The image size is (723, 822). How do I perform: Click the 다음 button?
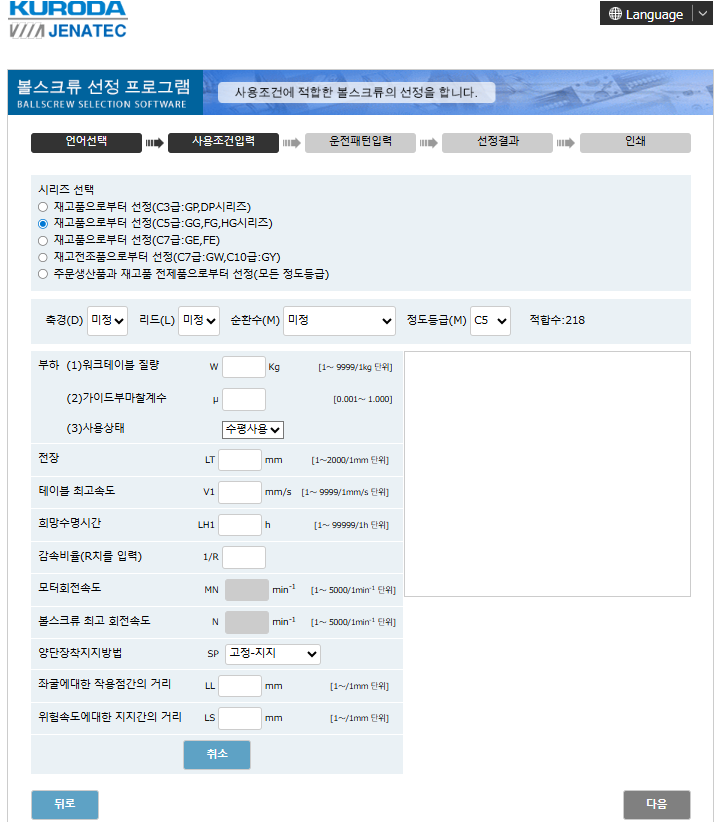point(656,804)
